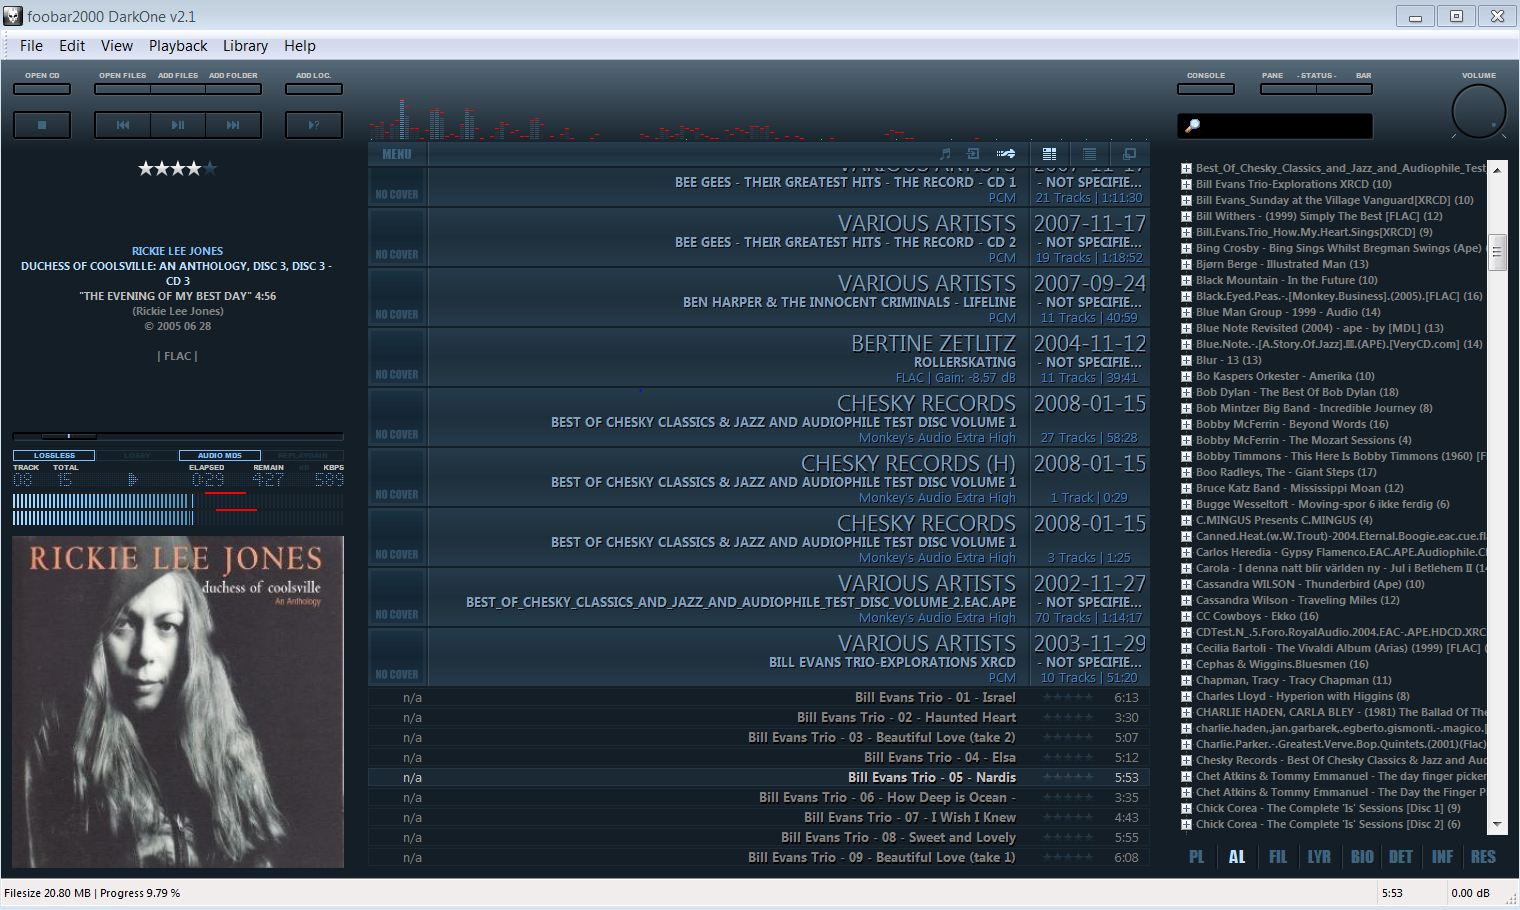Click the music note icon in playlist toolbar
Viewport: 1520px width, 910px height.
pyautogui.click(x=946, y=154)
